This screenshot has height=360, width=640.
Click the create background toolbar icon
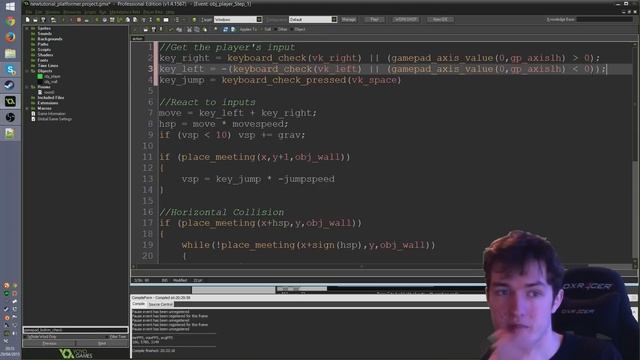(112, 20)
